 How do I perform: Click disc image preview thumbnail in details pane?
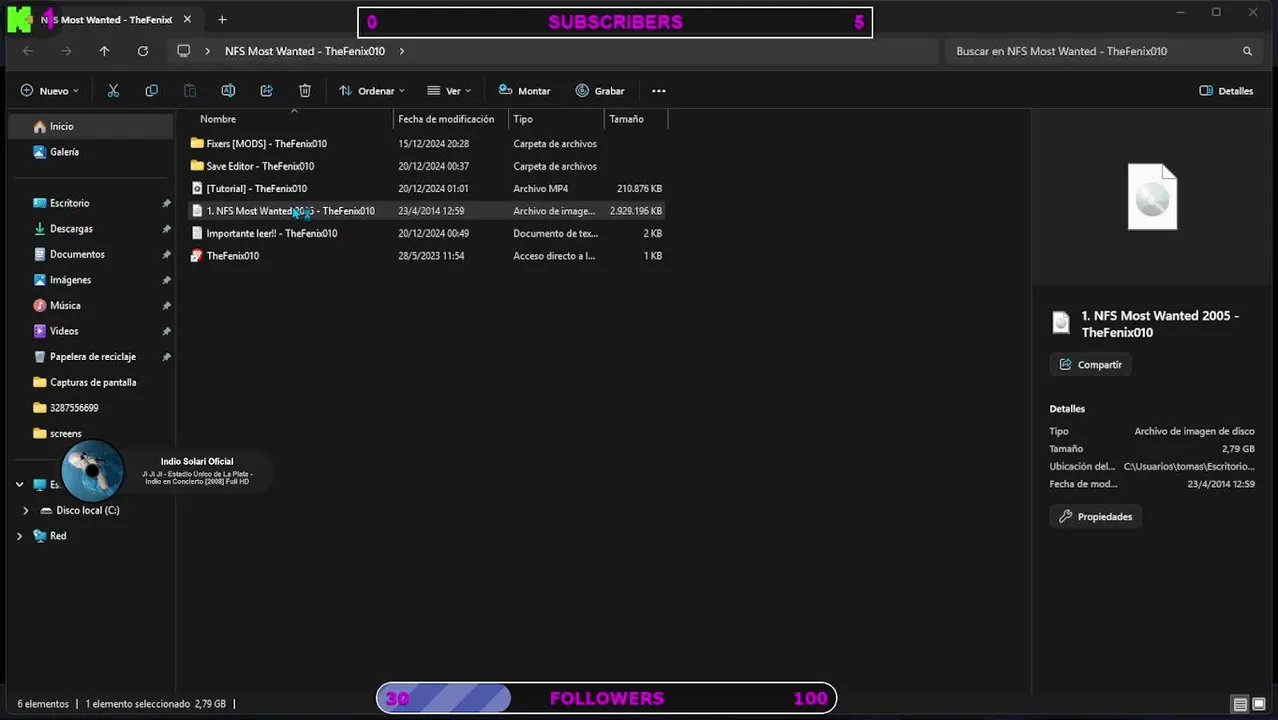(1152, 197)
